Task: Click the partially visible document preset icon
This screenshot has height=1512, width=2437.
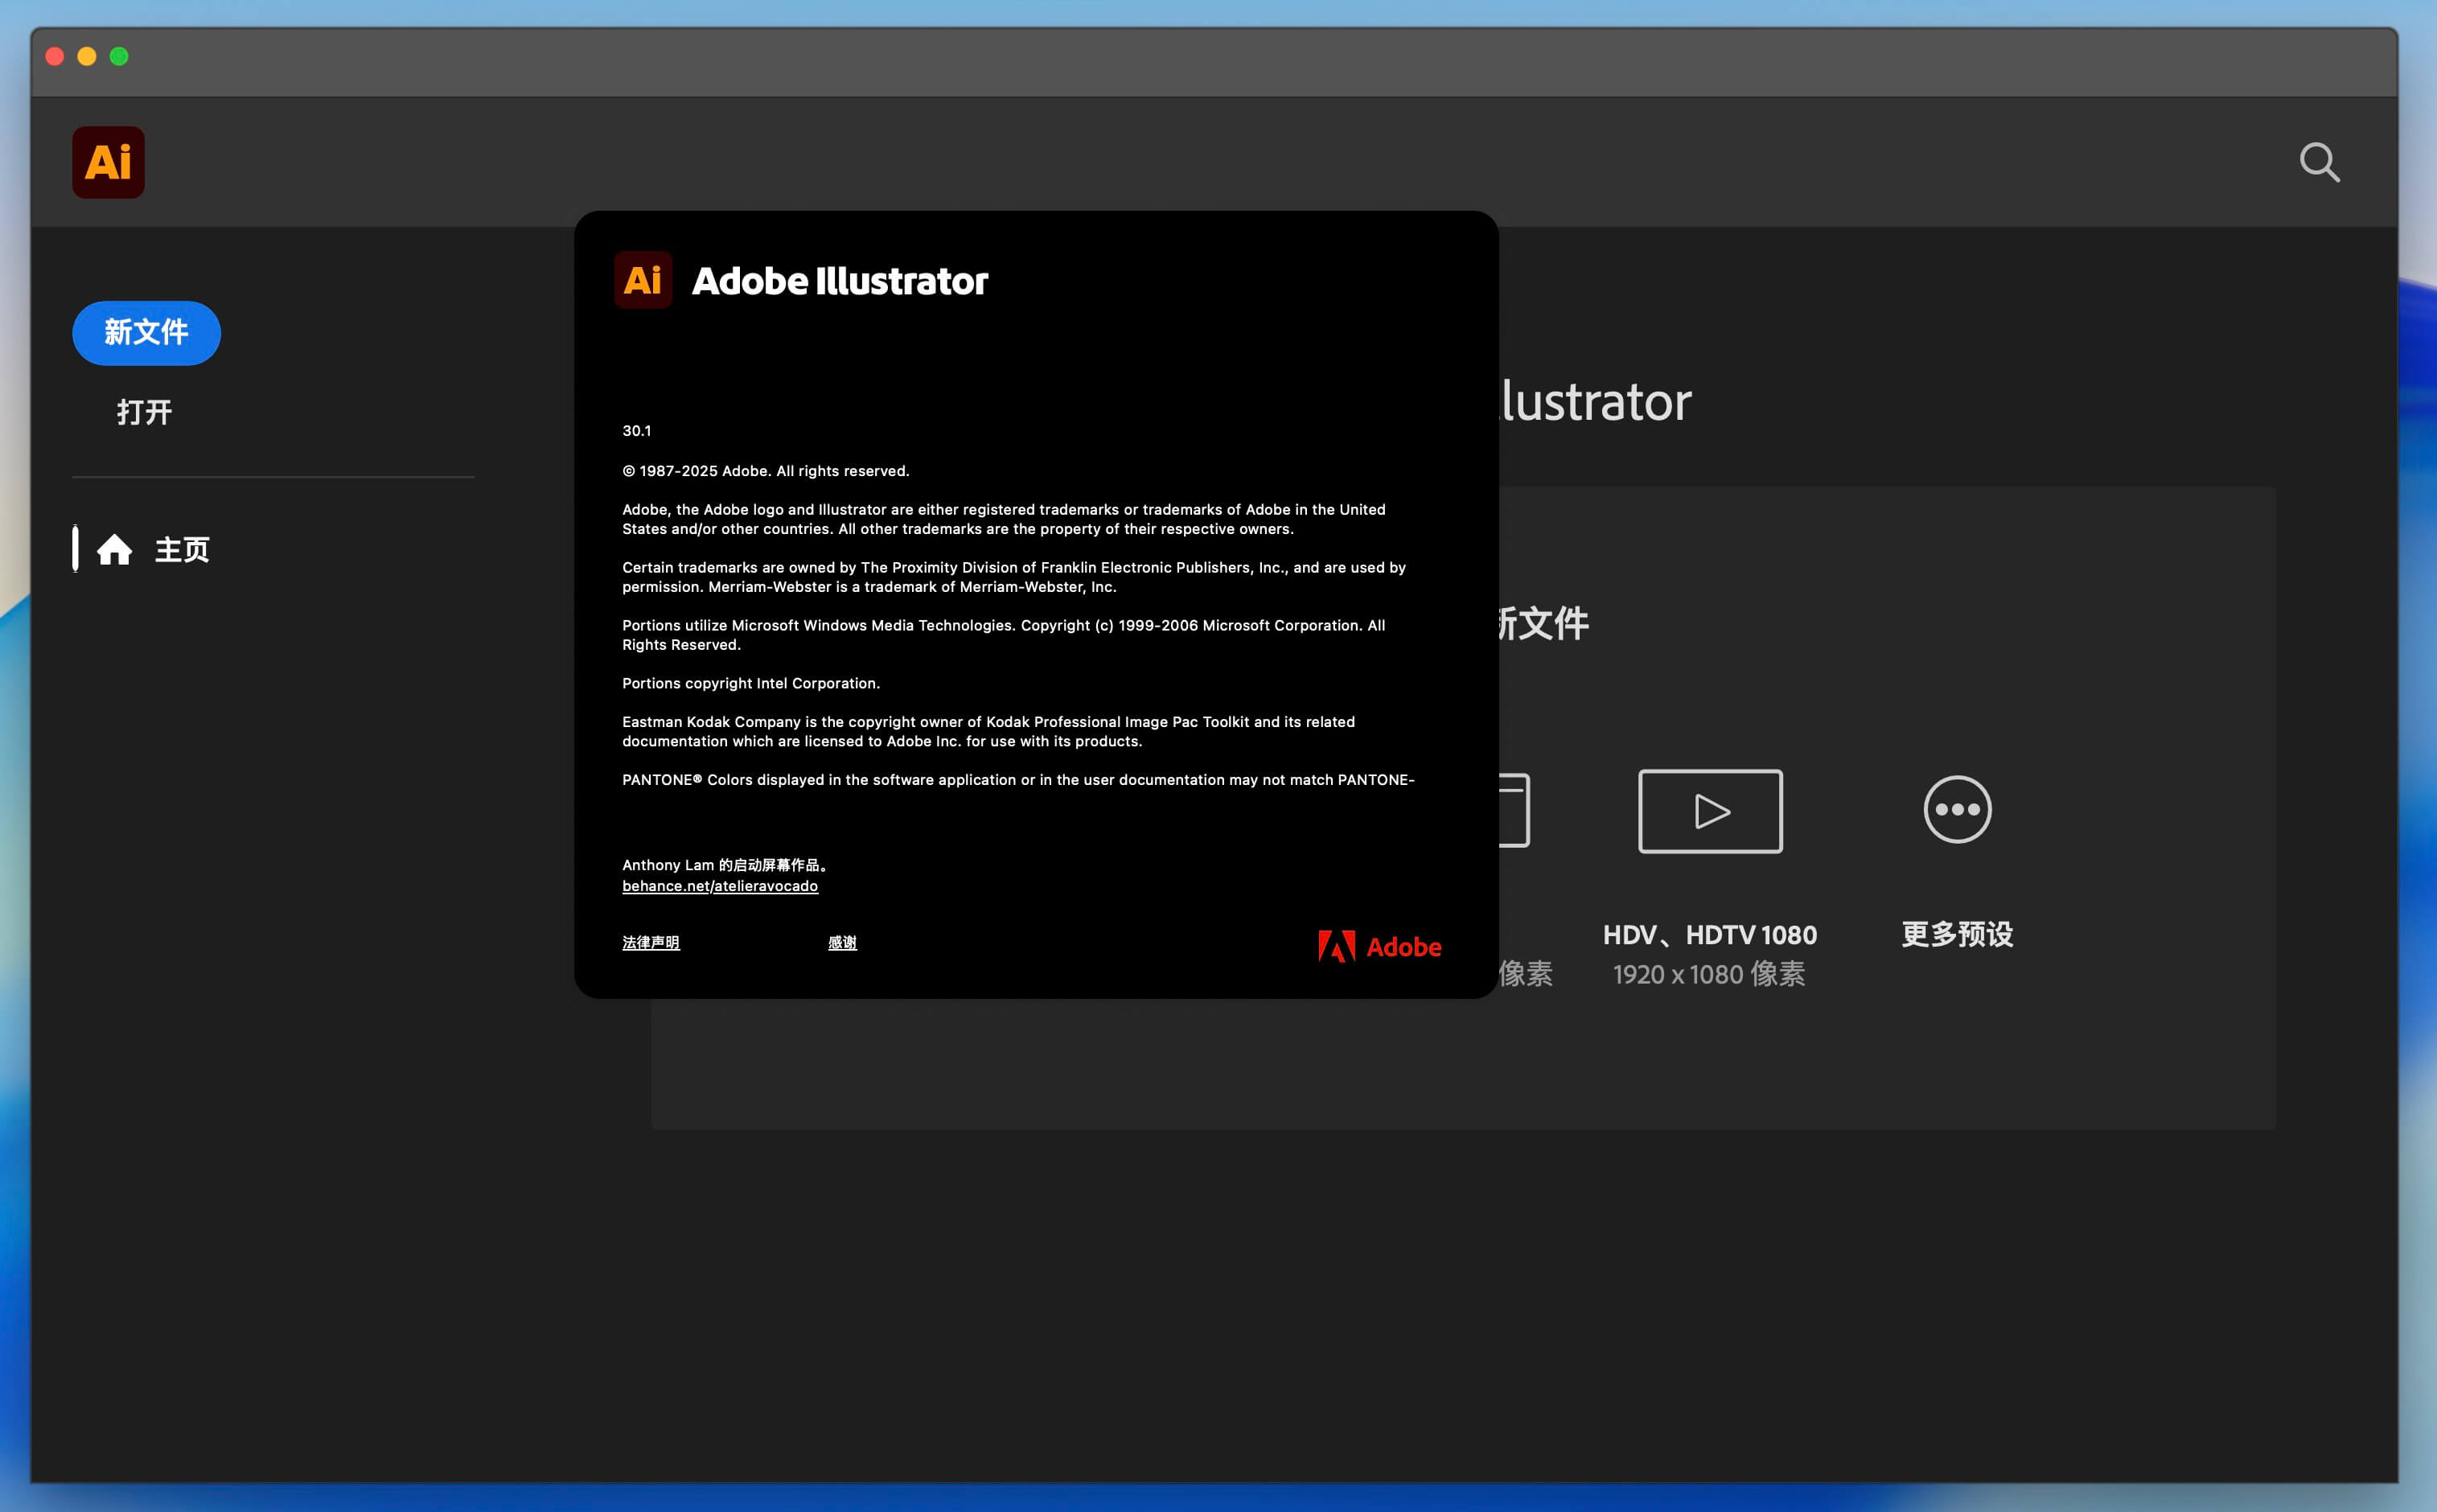Action: click(1512, 810)
